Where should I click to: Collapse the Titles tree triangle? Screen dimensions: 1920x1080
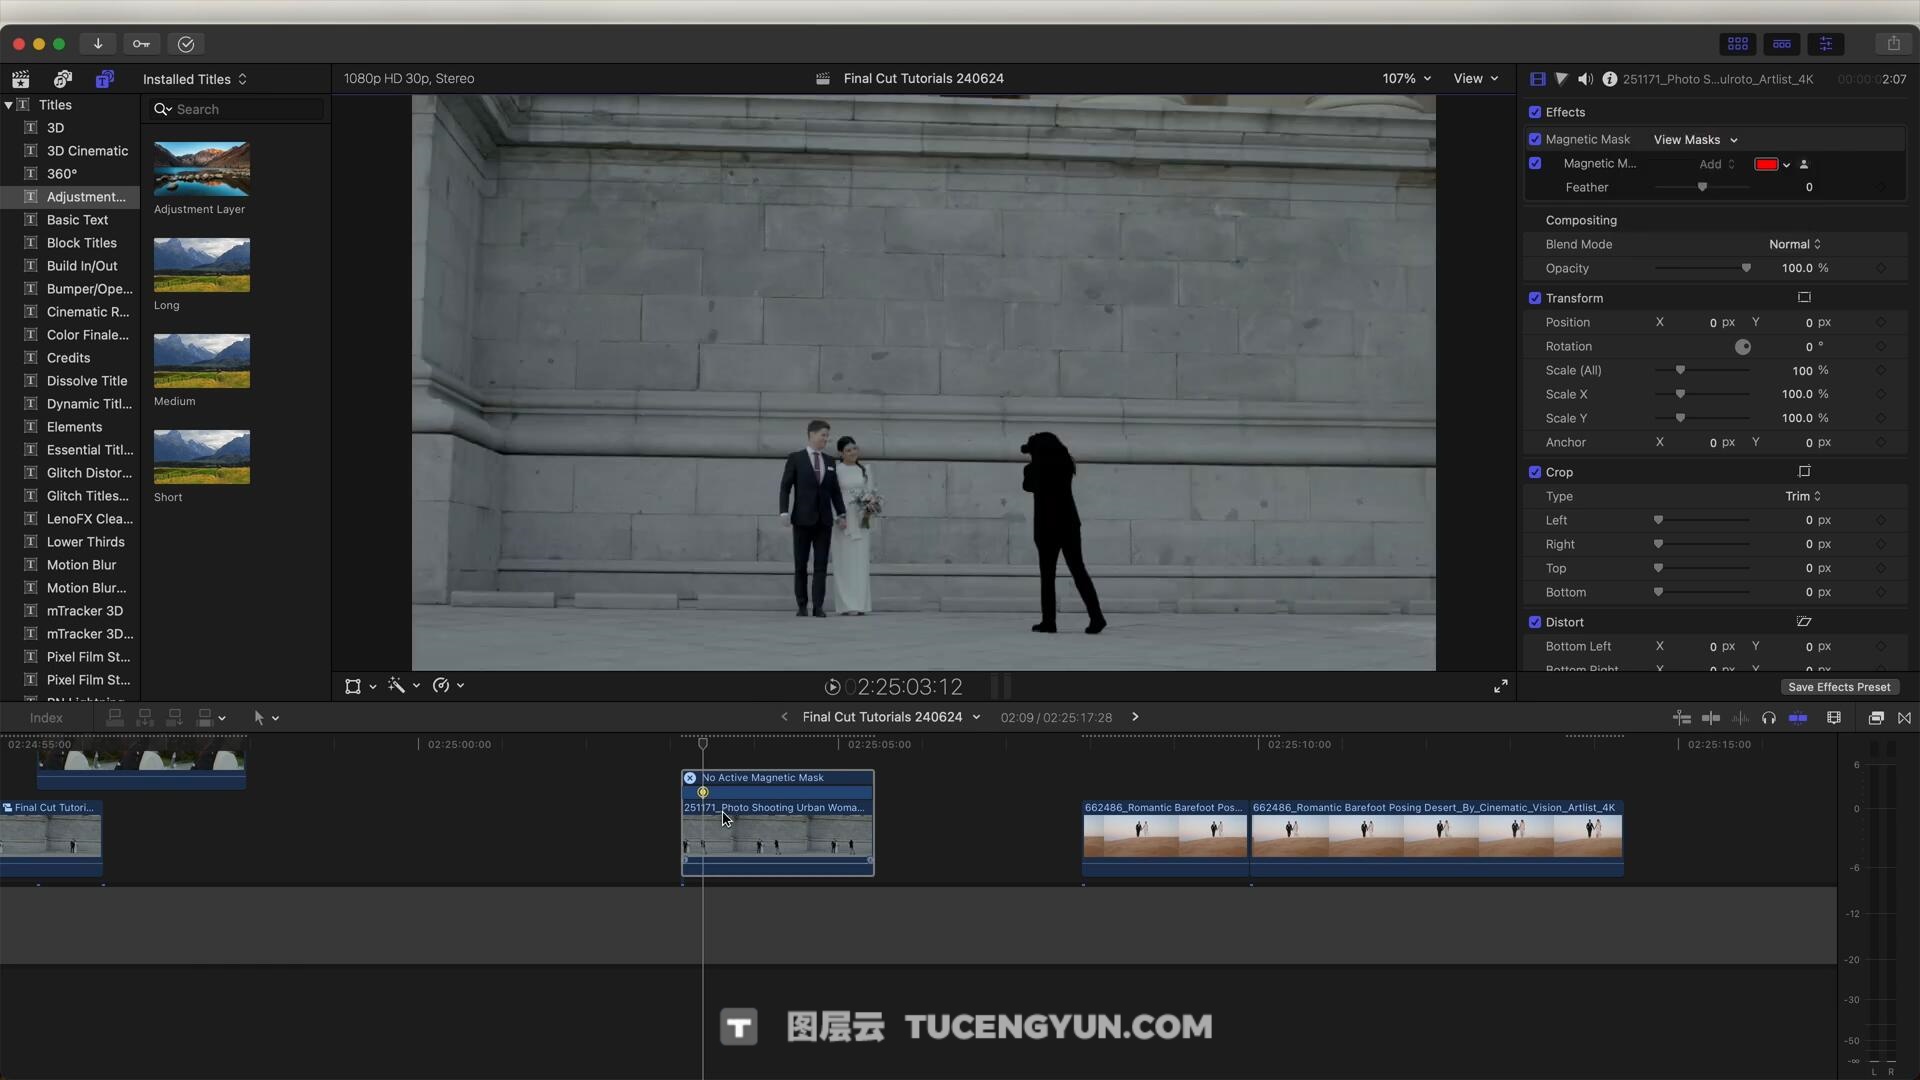pos(9,105)
